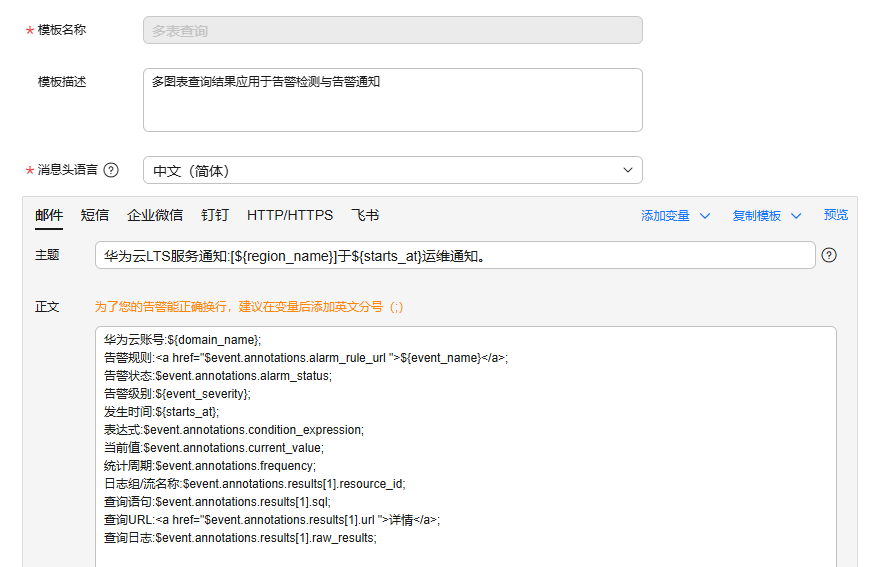Click the 统计周期 frequency line
Screen dimensions: 875x567
(x=210, y=465)
